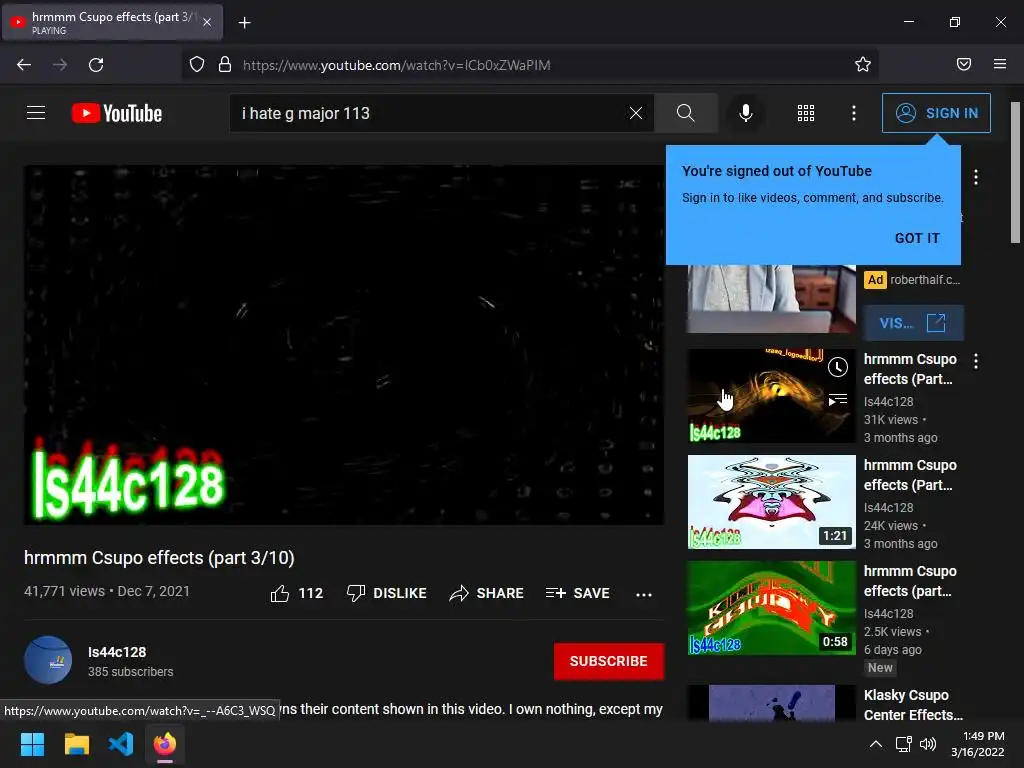Click Firefox taskbar icon
Image resolution: width=1024 pixels, height=768 pixels.
(165, 744)
